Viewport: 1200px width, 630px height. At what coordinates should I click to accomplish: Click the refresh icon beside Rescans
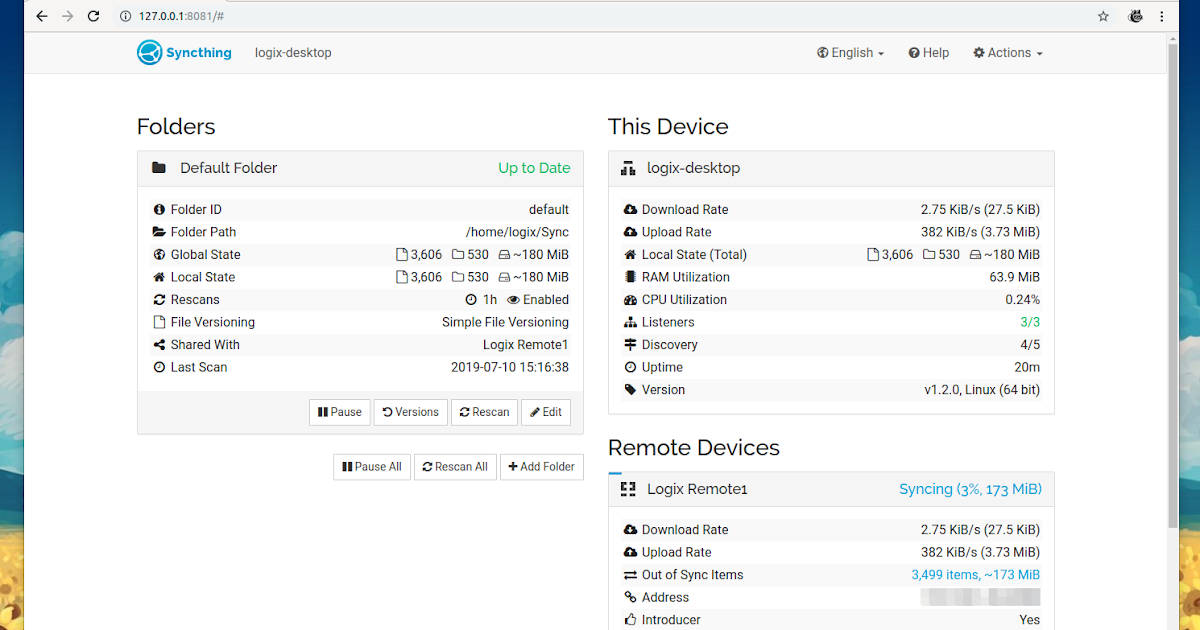point(159,300)
